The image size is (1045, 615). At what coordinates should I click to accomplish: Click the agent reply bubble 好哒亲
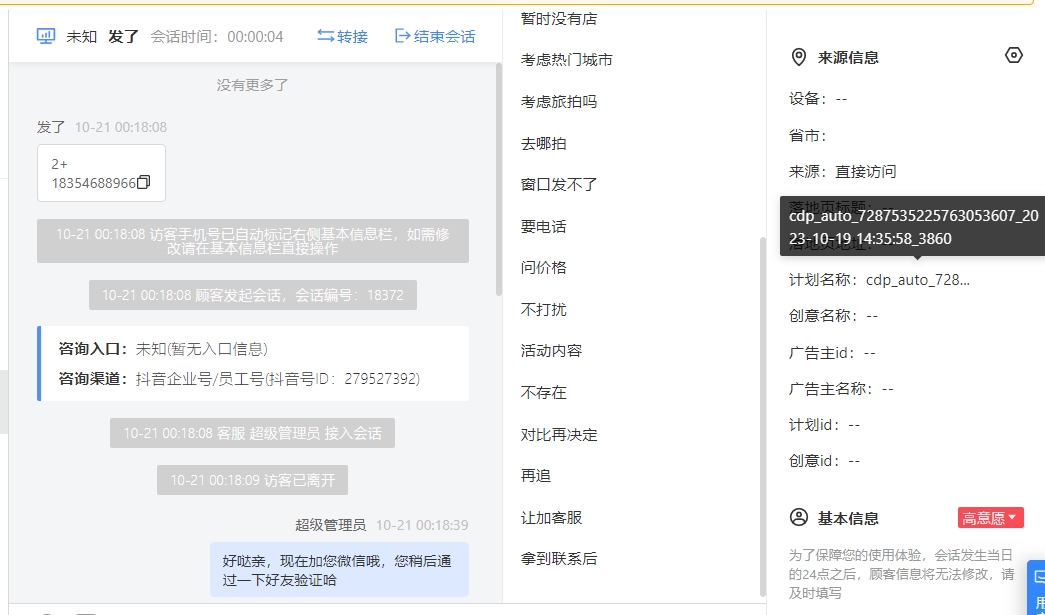[339, 570]
